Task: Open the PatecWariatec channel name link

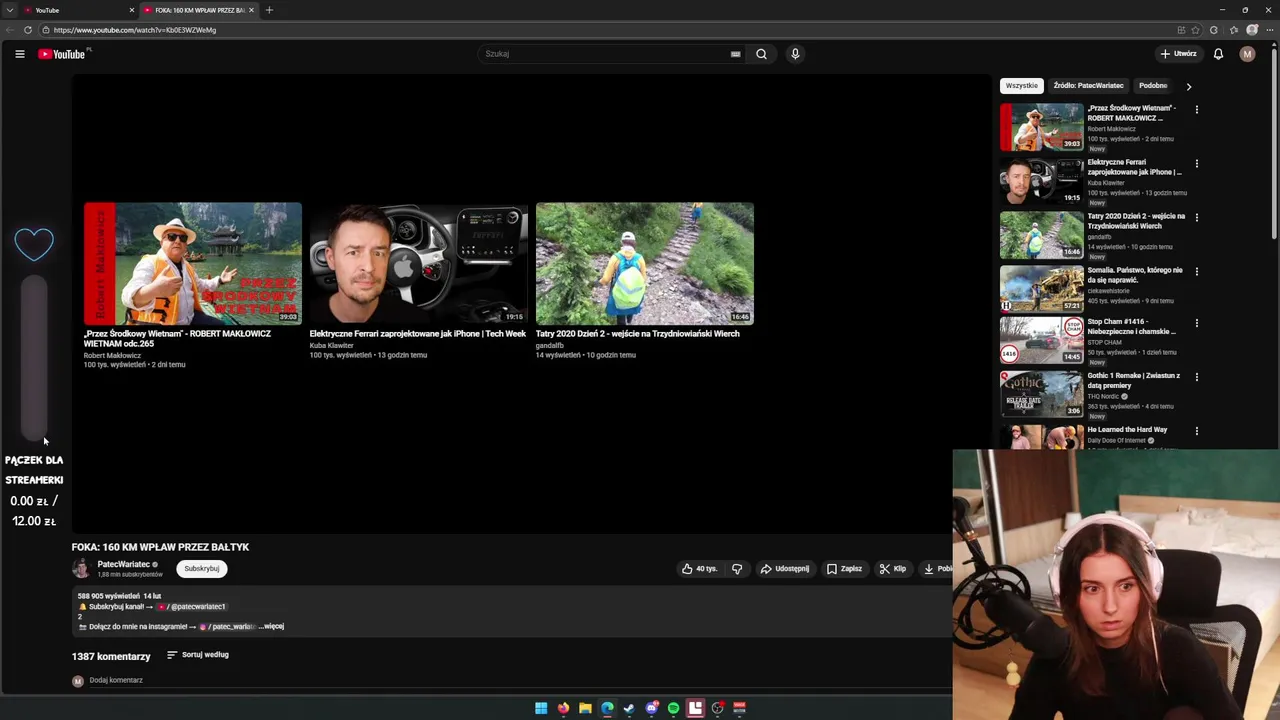Action: 124,564
